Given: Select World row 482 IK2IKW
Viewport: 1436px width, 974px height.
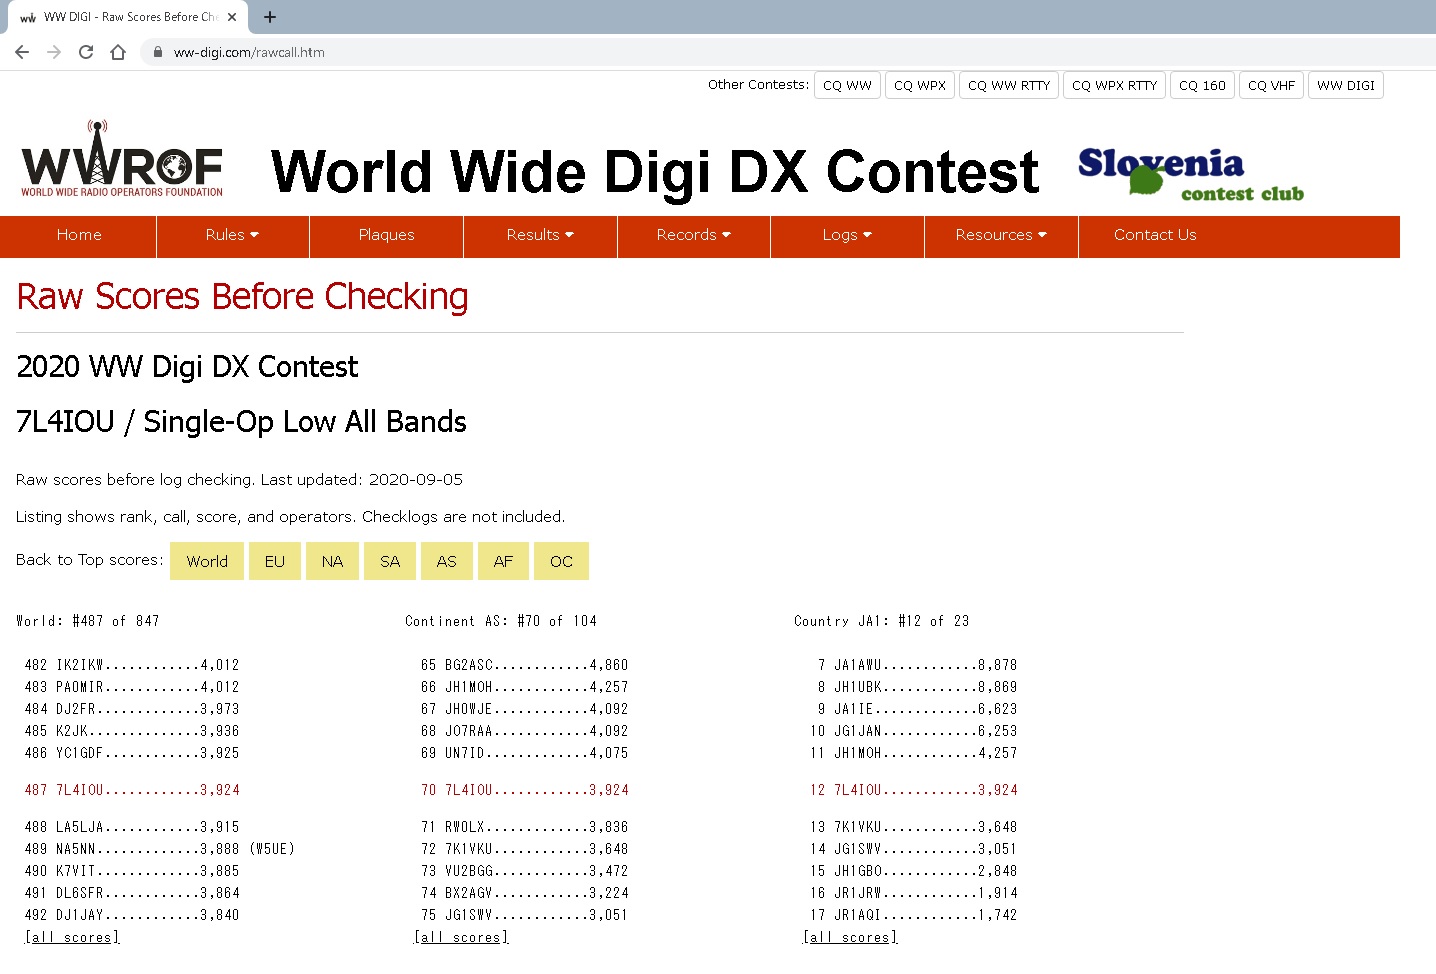Looking at the screenshot, I should pyautogui.click(x=132, y=665).
